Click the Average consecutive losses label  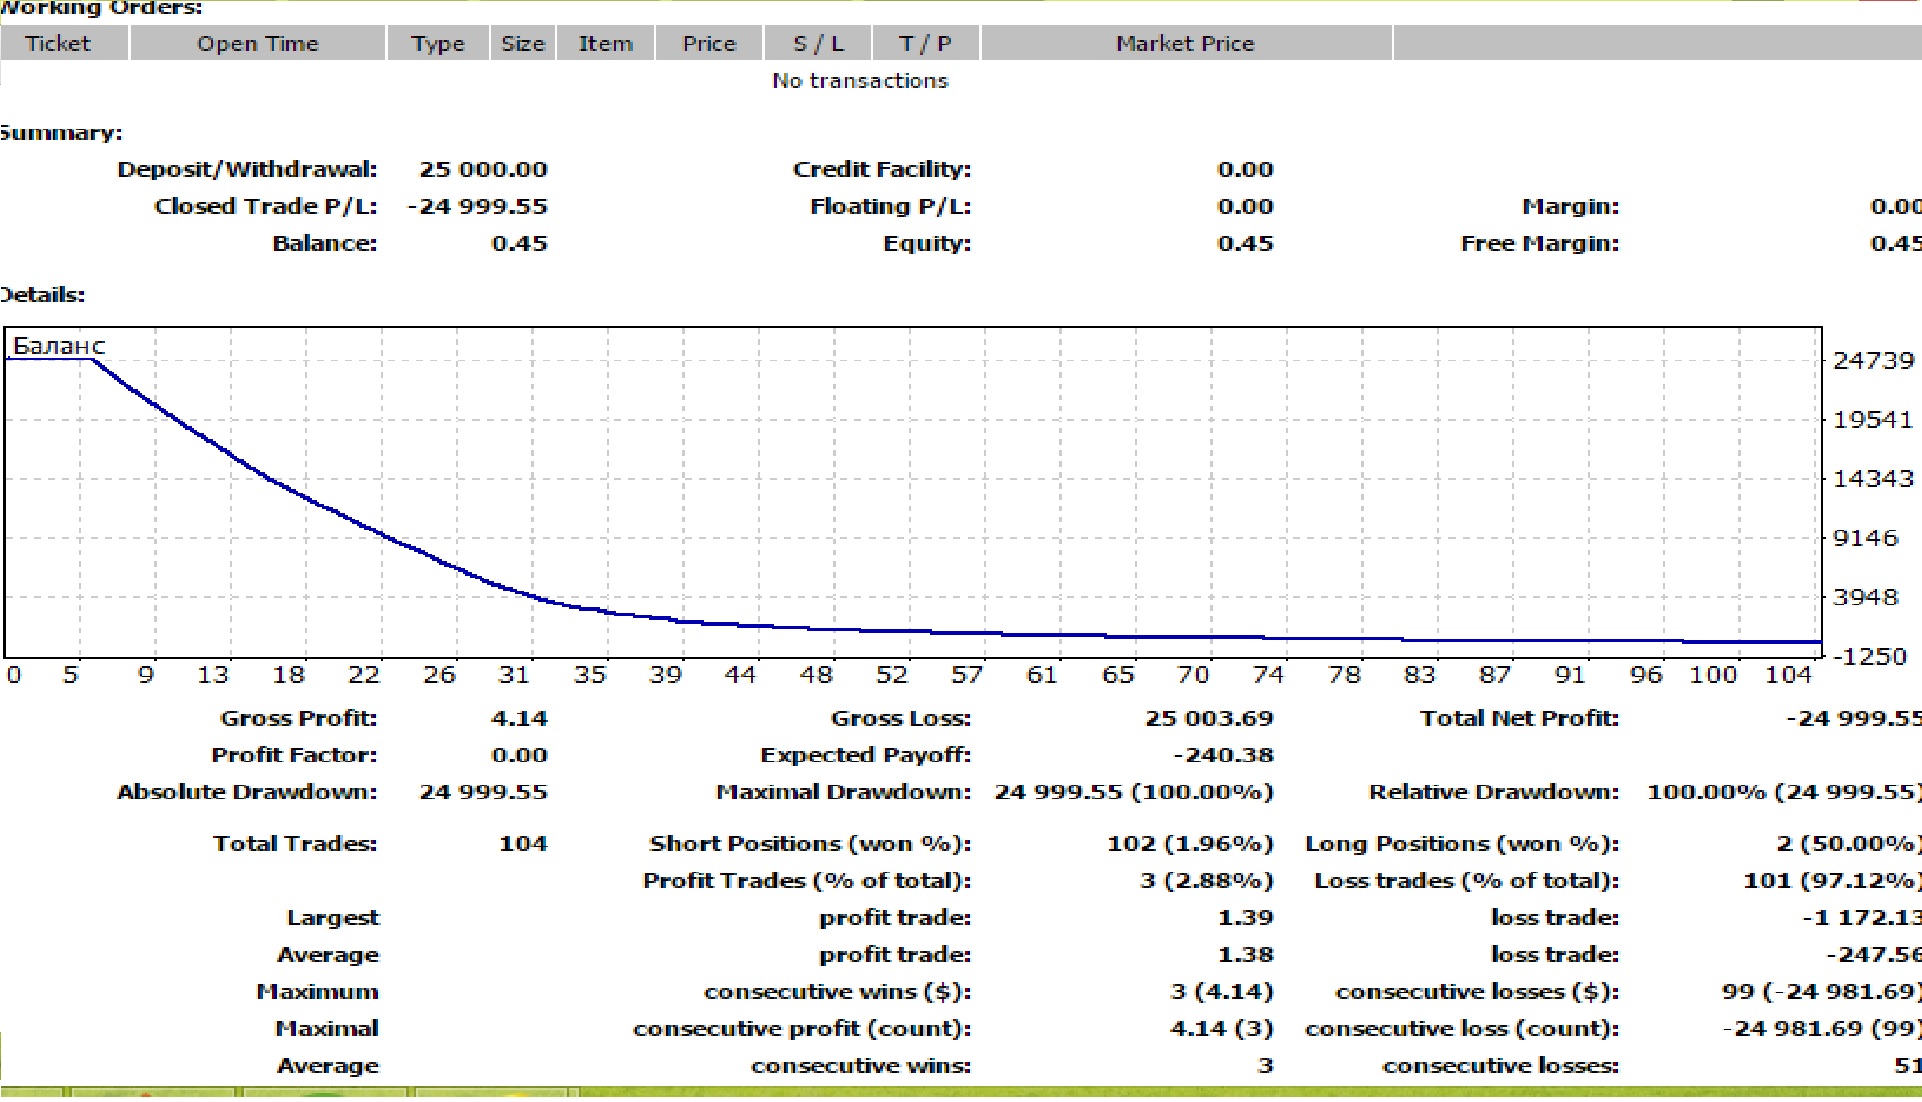pyautogui.click(x=1500, y=1066)
